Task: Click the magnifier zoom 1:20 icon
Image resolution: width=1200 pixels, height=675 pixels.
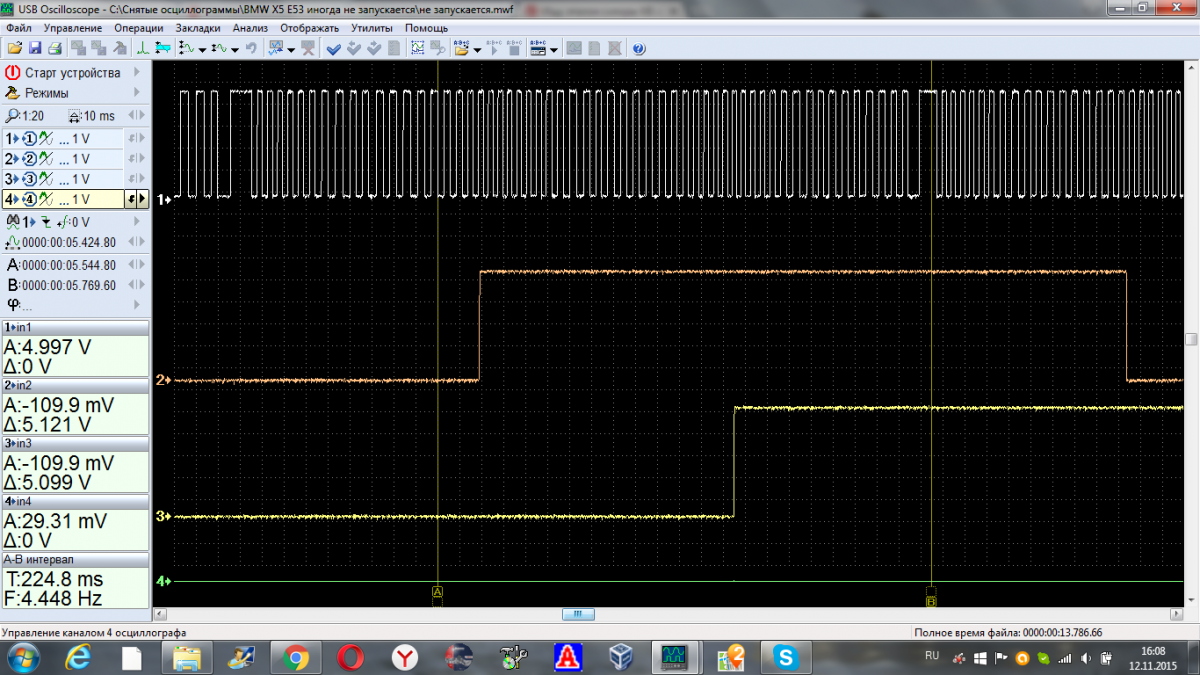Action: click(12, 116)
